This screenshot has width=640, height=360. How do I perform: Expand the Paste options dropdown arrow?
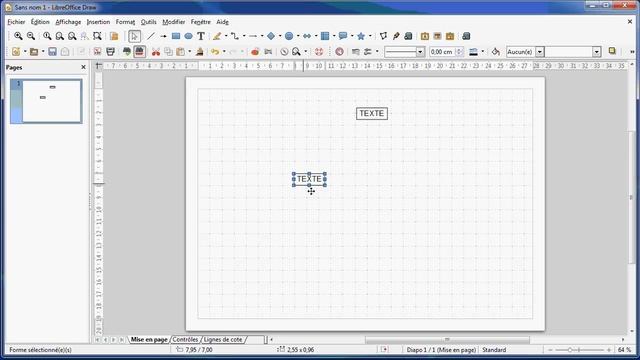pos(189,52)
